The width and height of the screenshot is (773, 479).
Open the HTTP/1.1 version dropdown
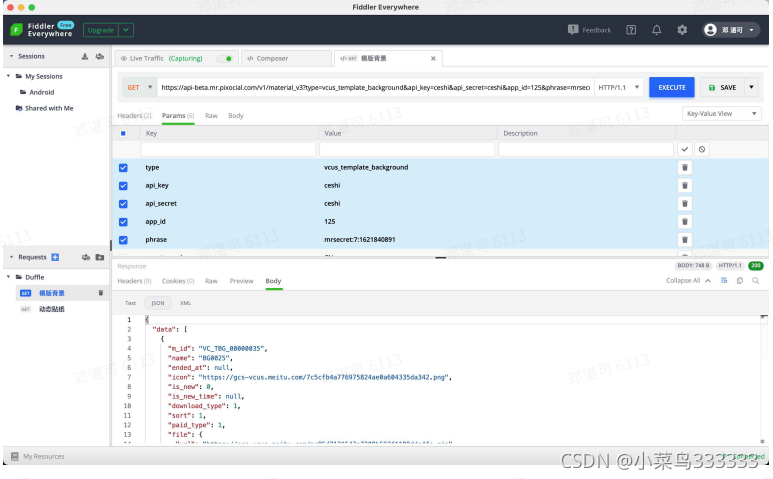coord(619,87)
